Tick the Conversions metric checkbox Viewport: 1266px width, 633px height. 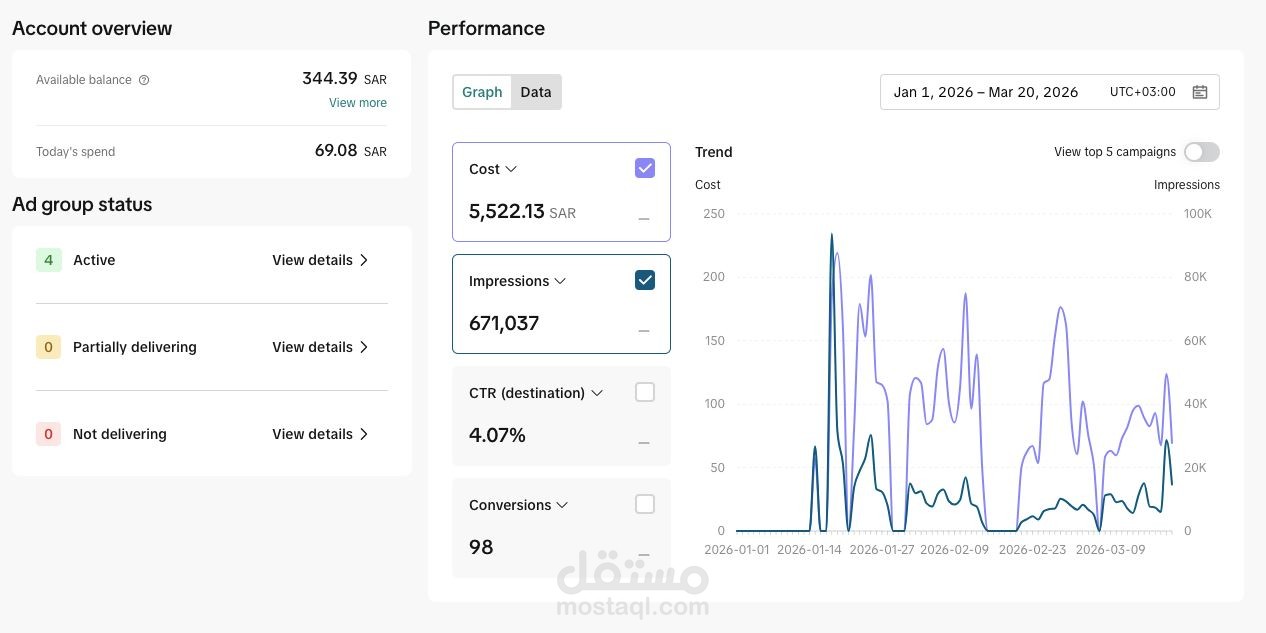(x=645, y=504)
